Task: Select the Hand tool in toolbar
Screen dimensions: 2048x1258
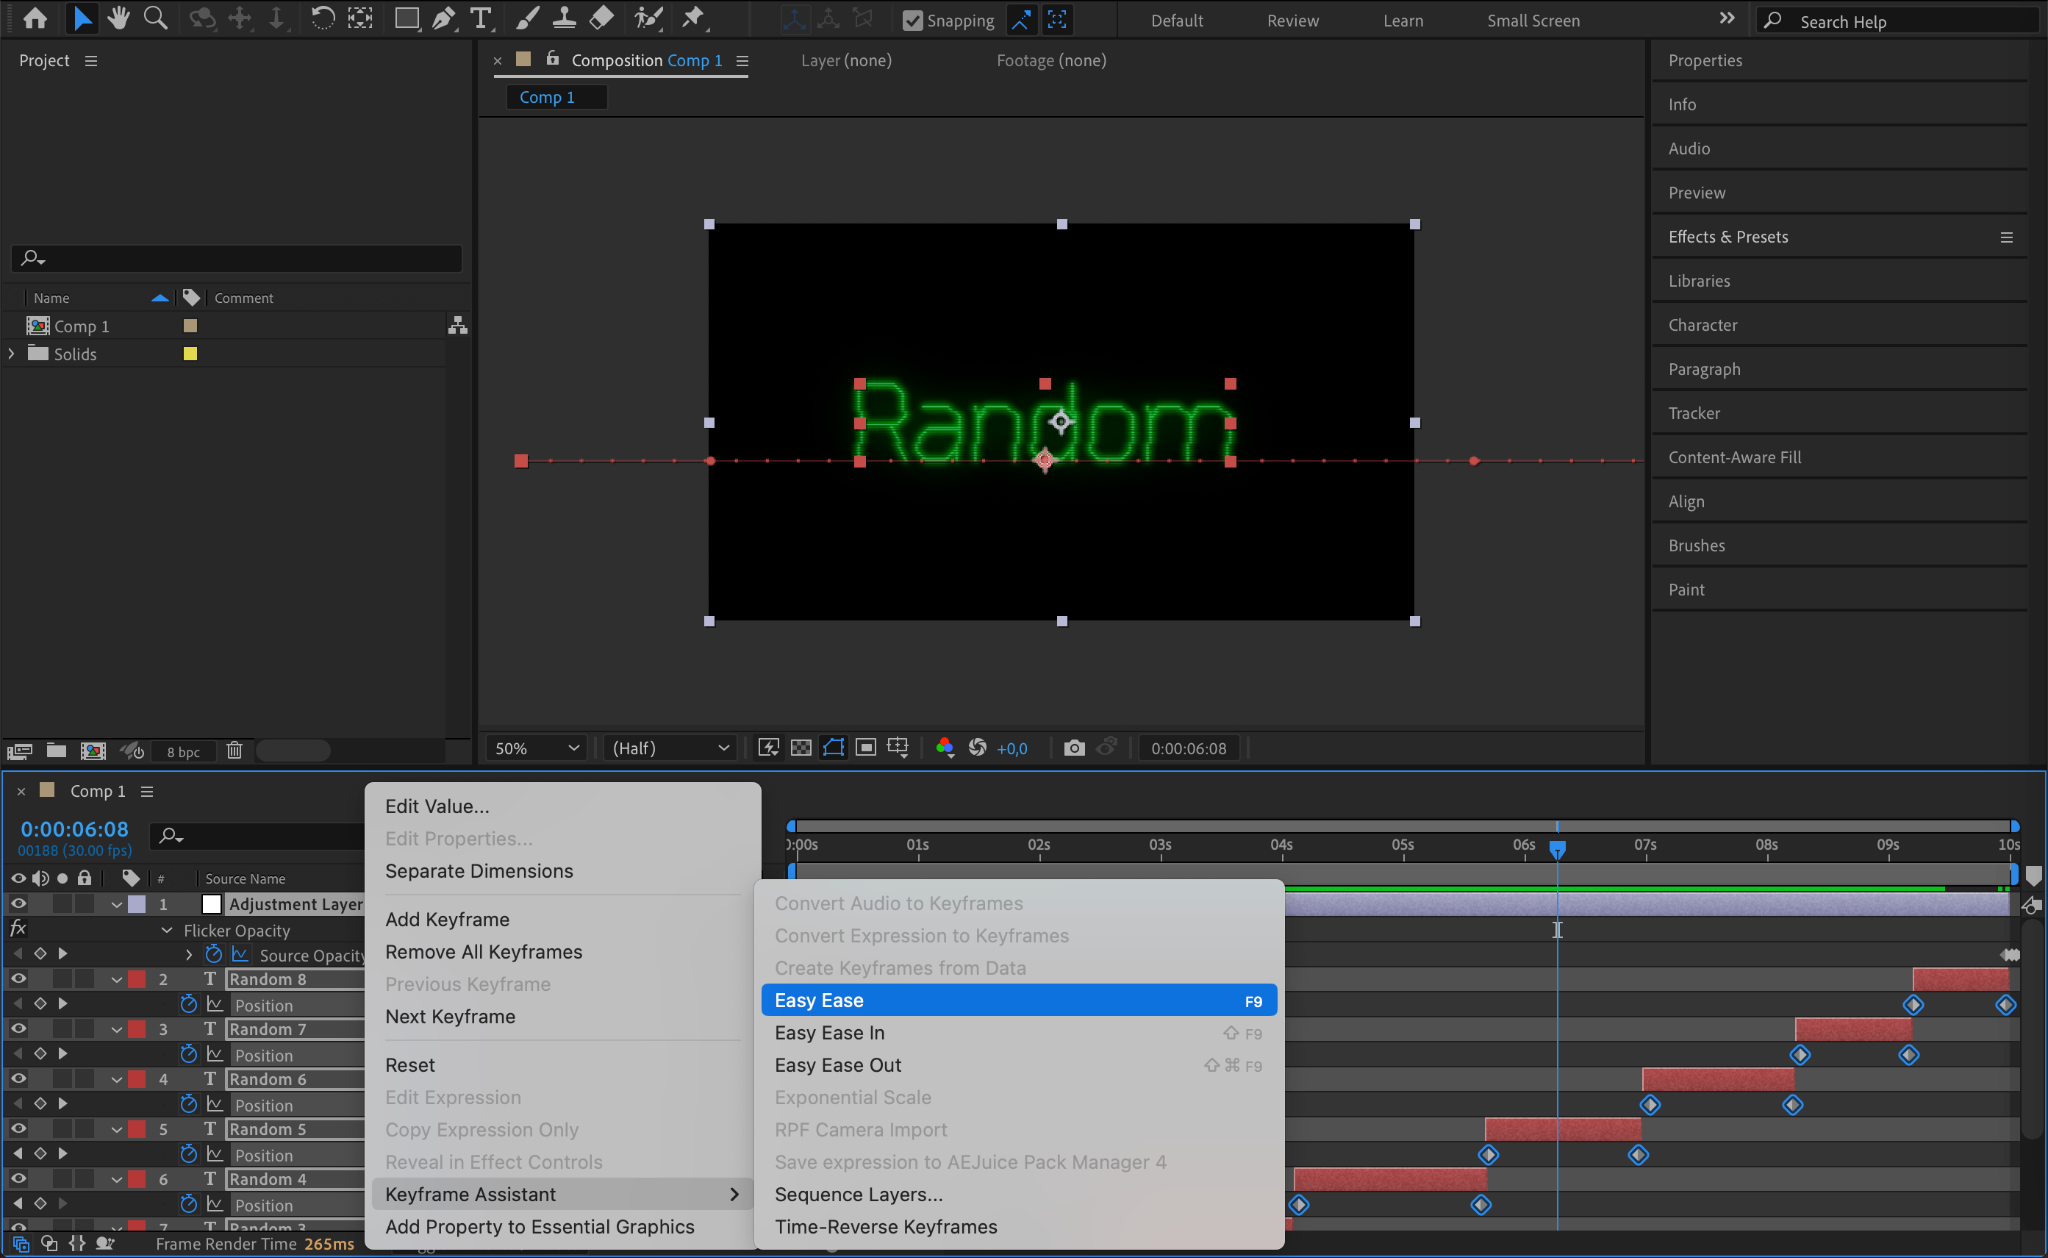Action: click(119, 18)
